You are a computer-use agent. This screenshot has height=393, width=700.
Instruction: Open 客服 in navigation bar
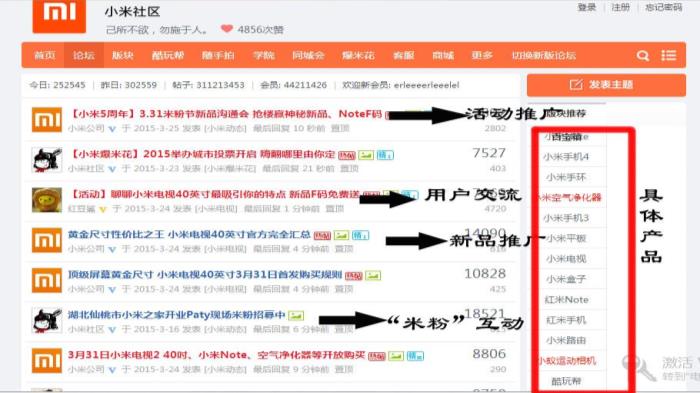coord(404,55)
